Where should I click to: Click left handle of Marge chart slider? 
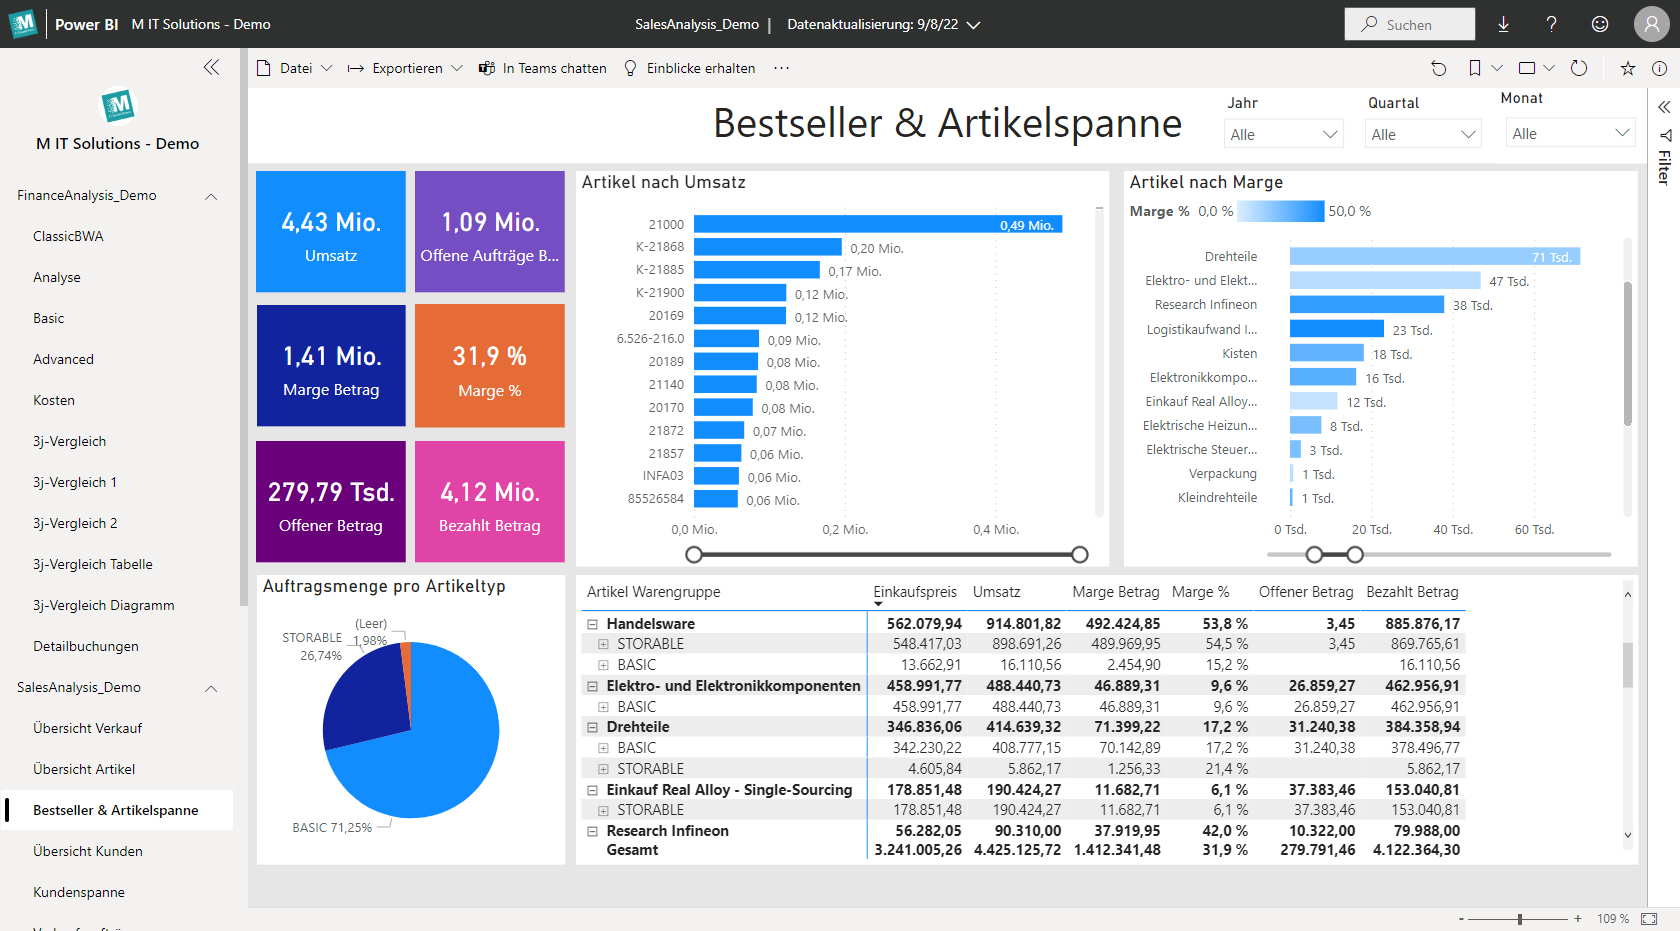pyautogui.click(x=1315, y=554)
